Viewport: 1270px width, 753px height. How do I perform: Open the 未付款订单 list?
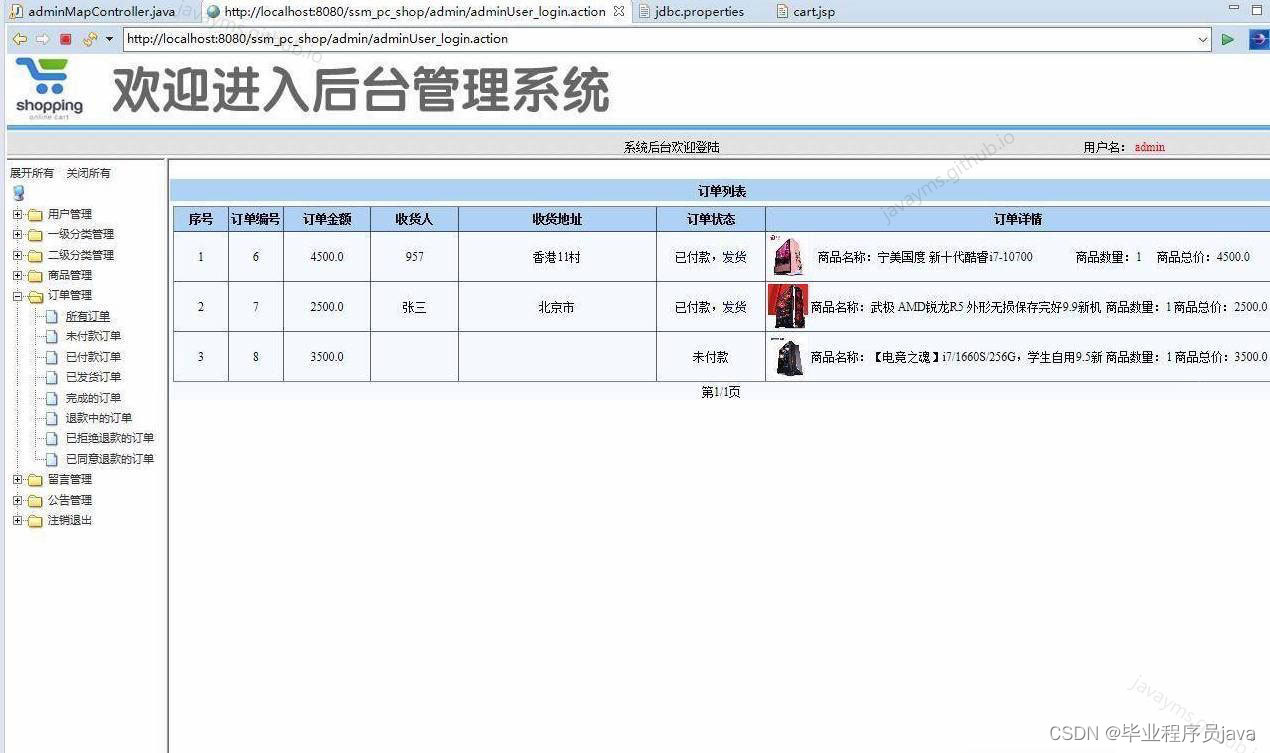tap(91, 336)
